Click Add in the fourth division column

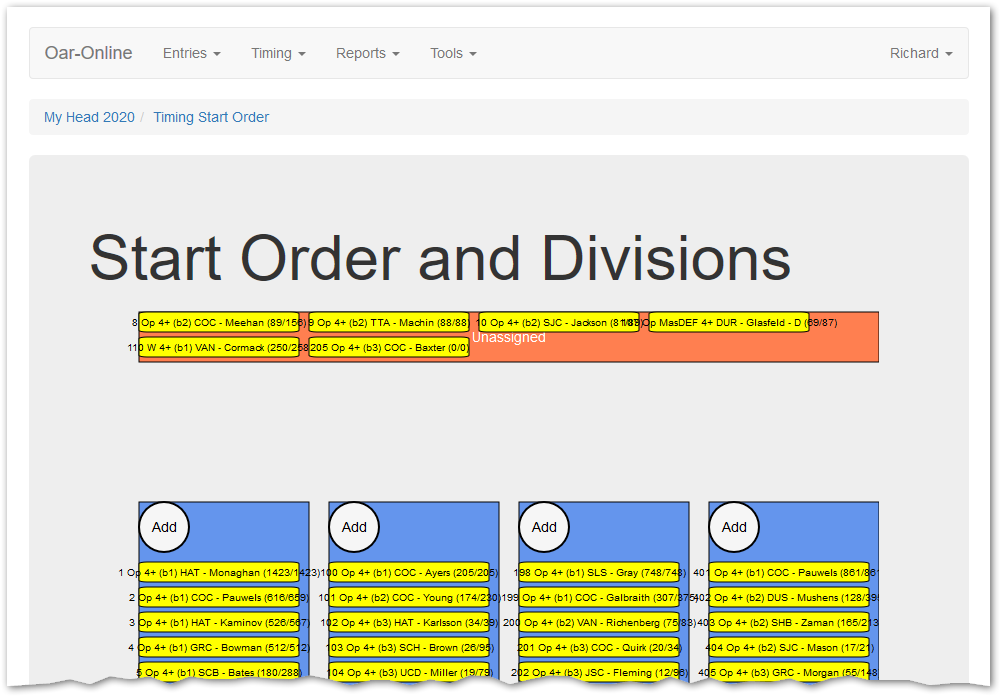(734, 527)
